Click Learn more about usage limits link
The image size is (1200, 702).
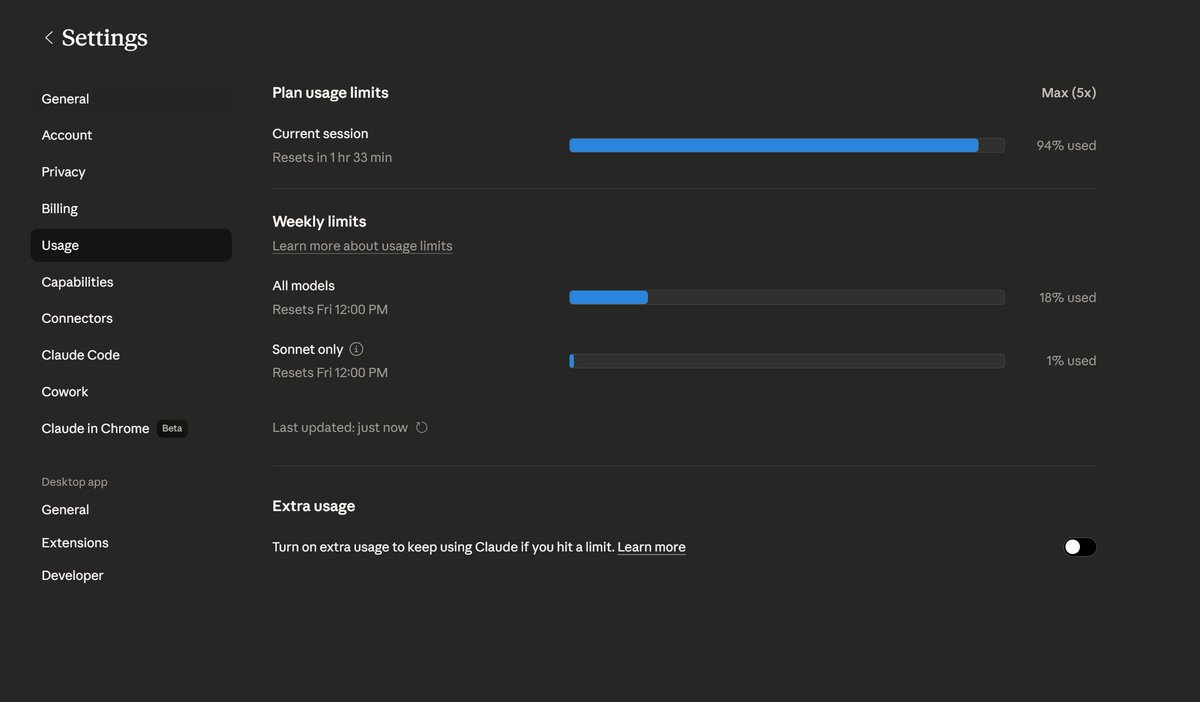(x=362, y=246)
